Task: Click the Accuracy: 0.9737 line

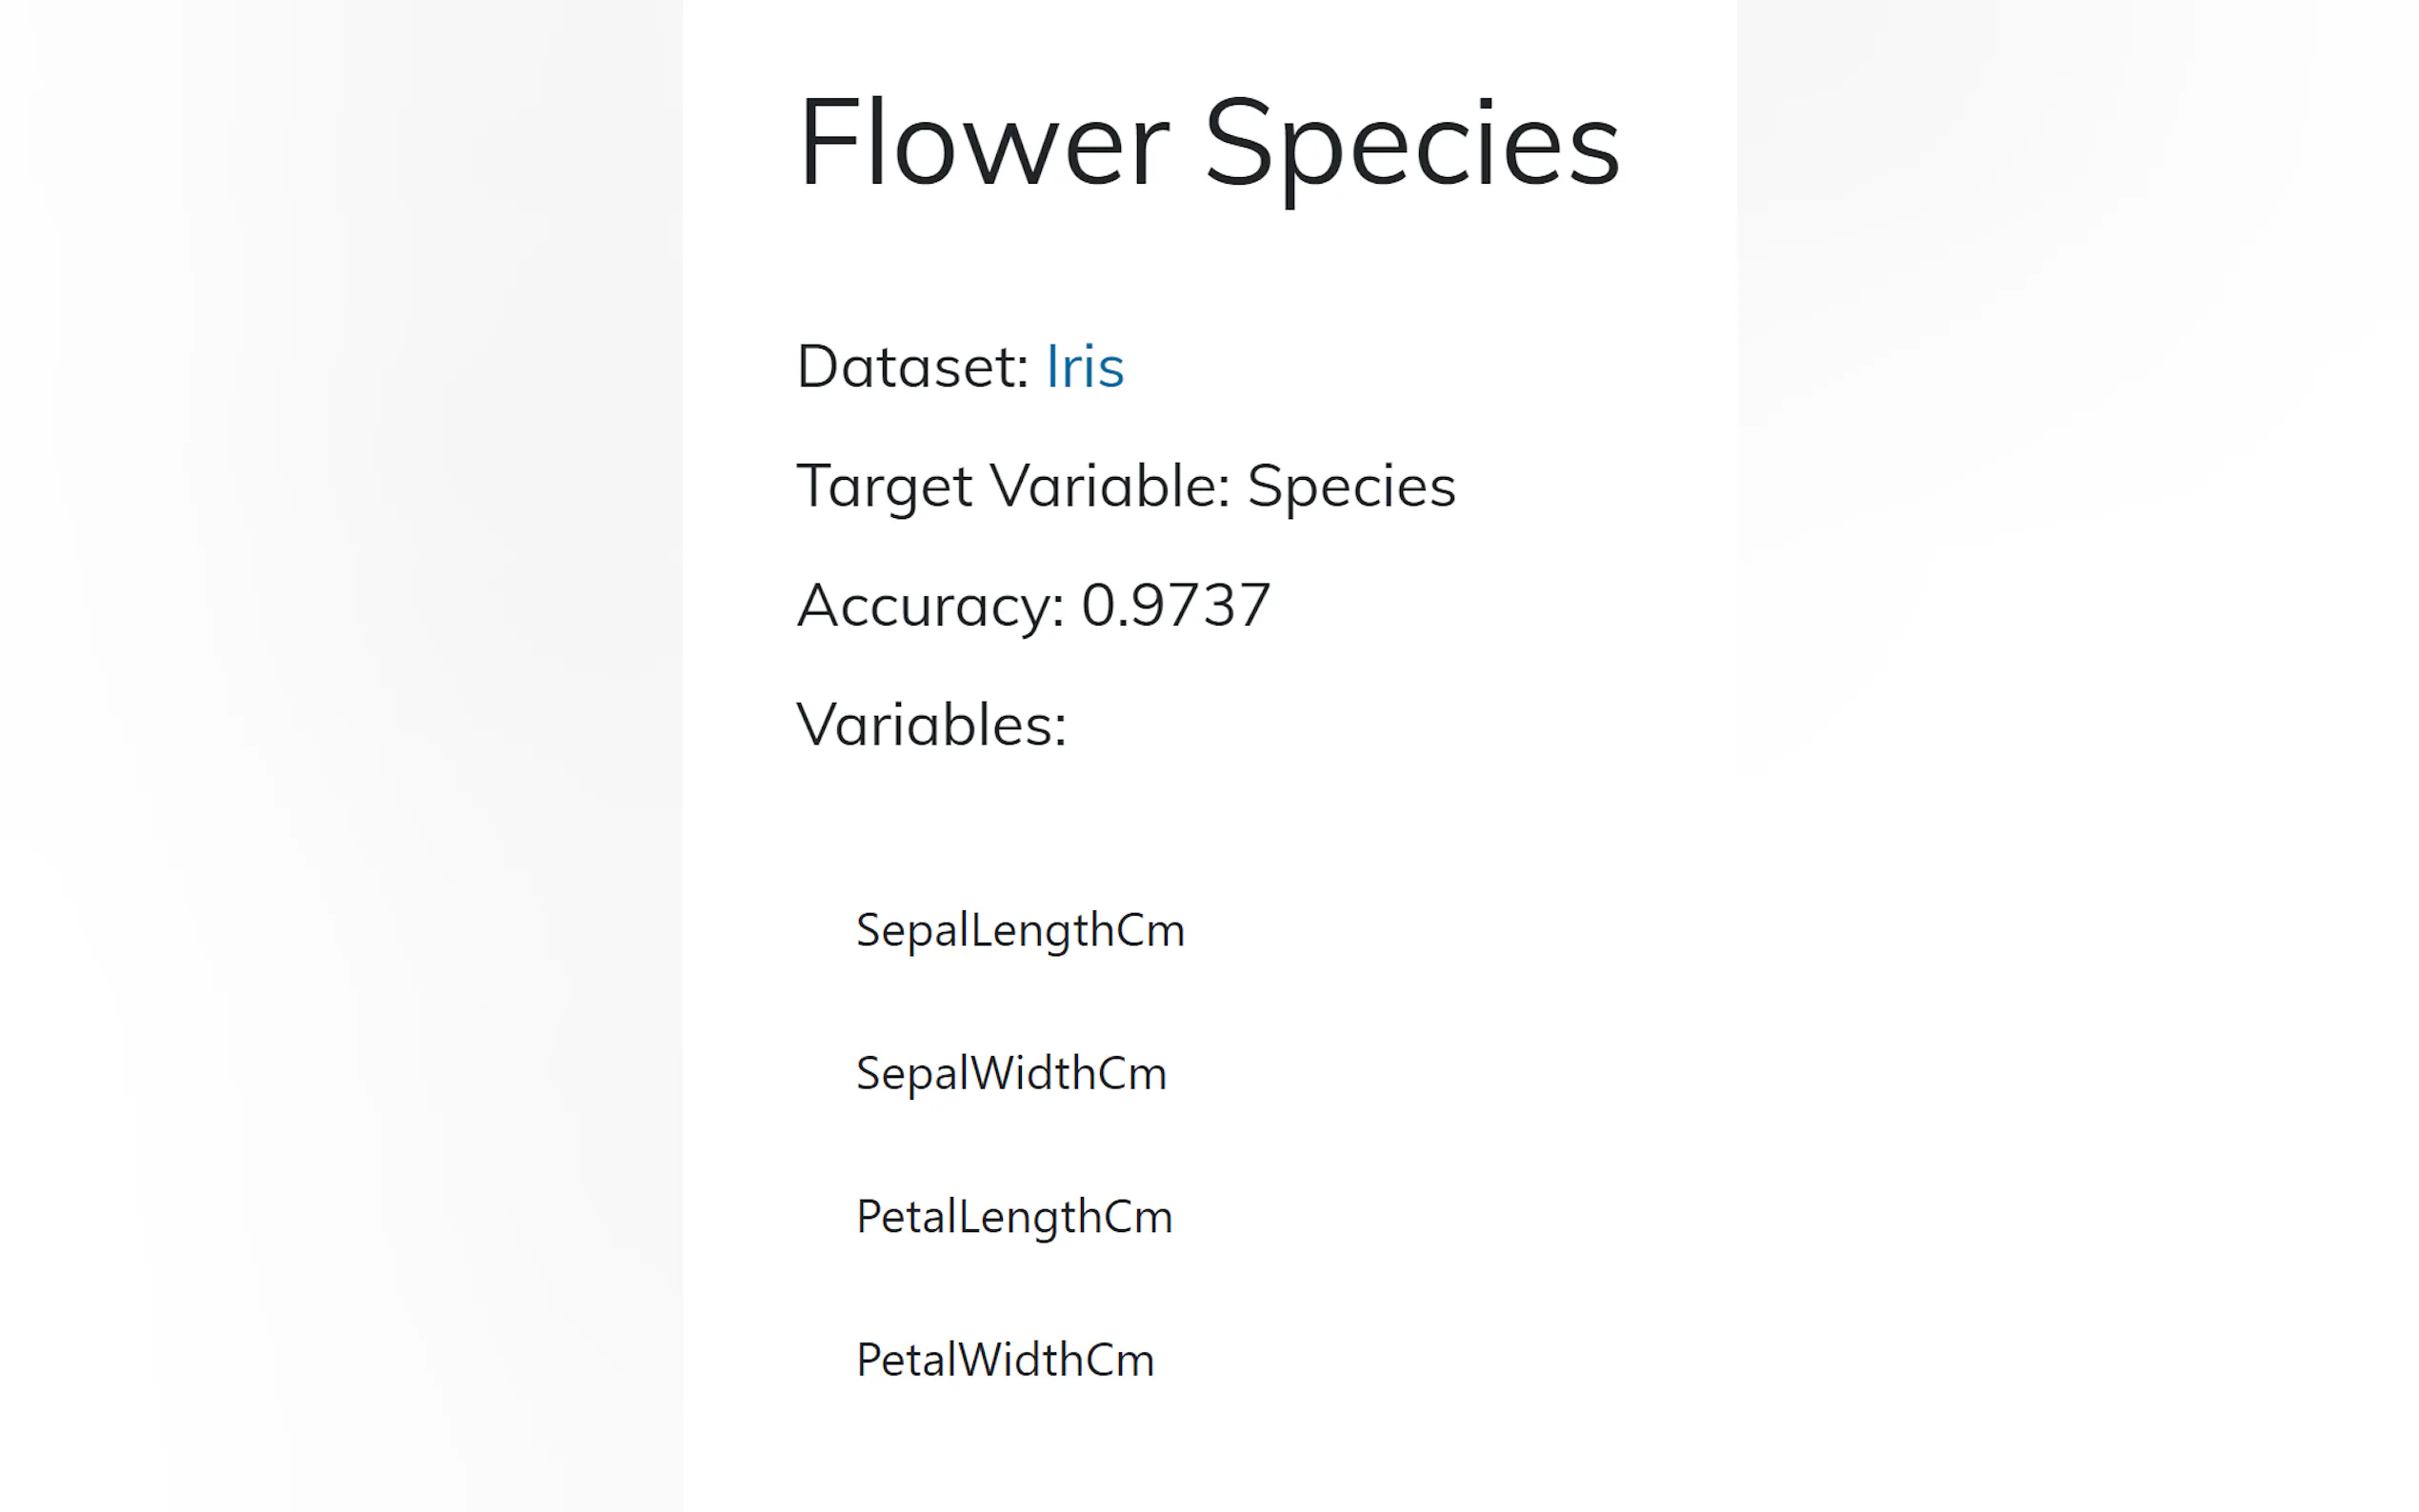Action: (x=1033, y=606)
